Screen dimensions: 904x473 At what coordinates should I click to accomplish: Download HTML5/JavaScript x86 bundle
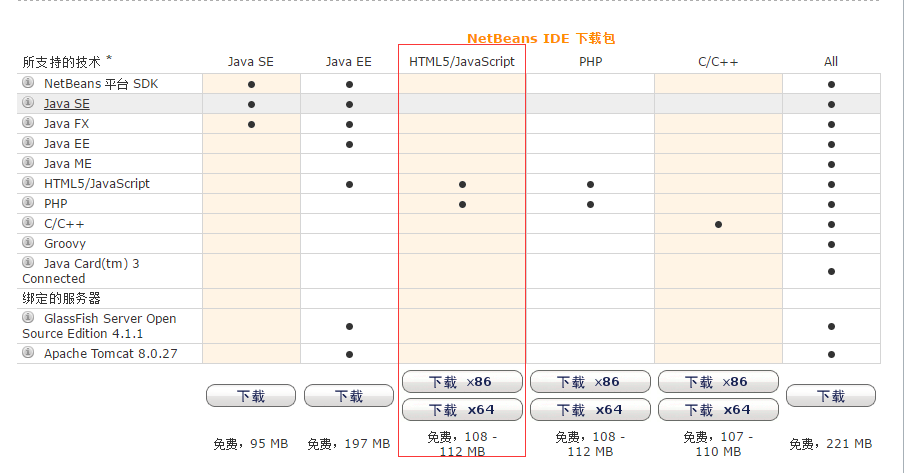(x=462, y=382)
